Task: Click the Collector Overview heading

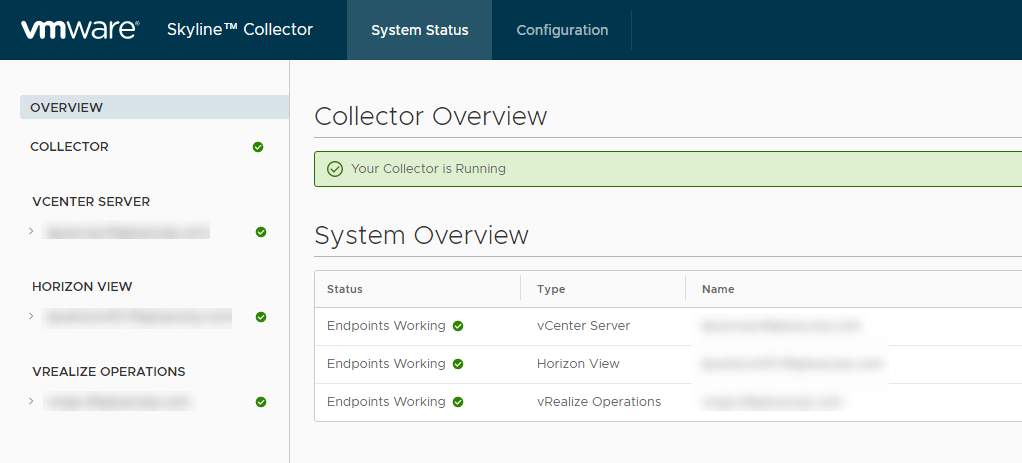Action: pos(431,116)
